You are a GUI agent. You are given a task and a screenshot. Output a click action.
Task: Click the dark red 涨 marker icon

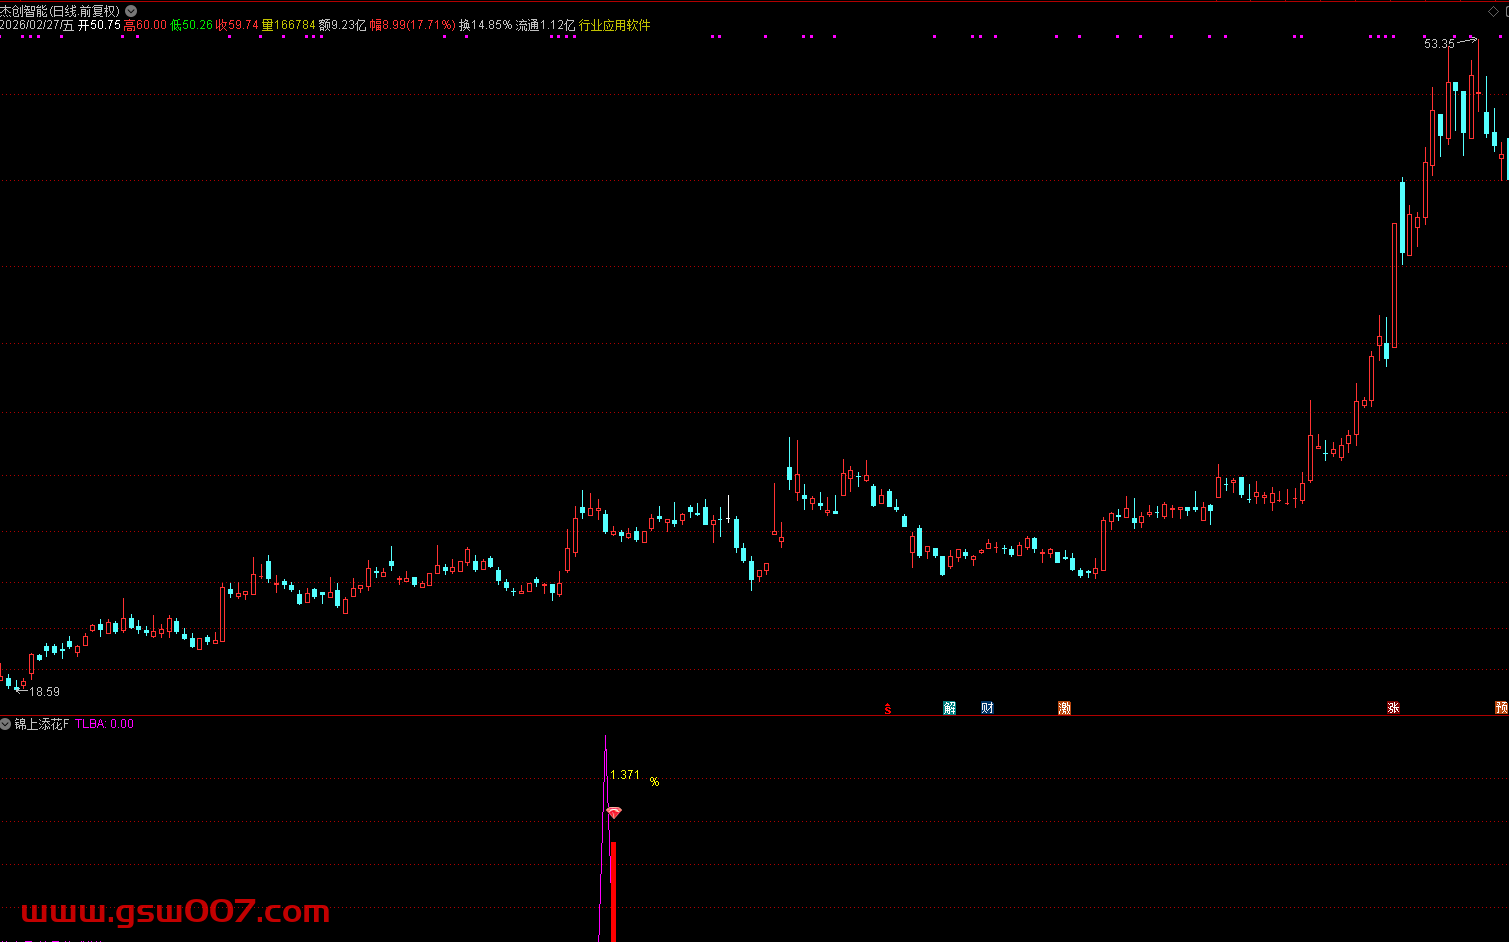click(1393, 708)
